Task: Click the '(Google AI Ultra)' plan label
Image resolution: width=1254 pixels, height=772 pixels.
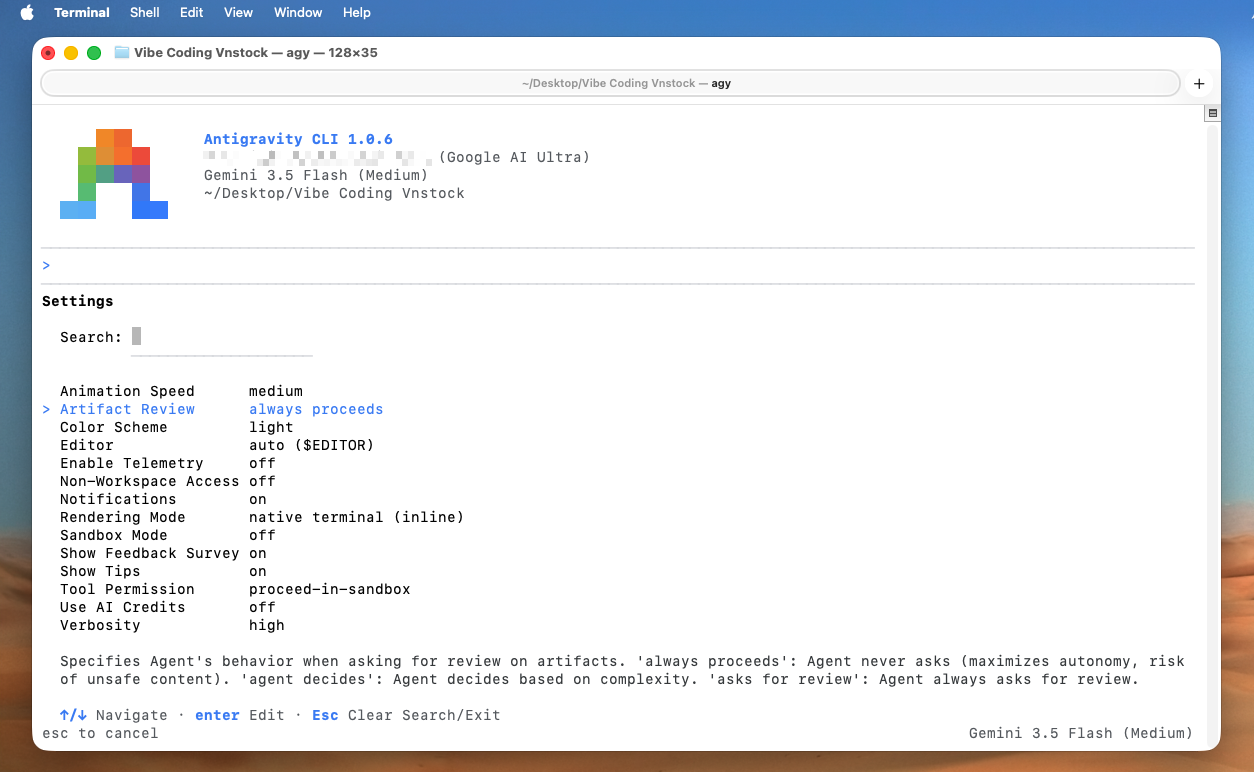Action: [x=514, y=157]
